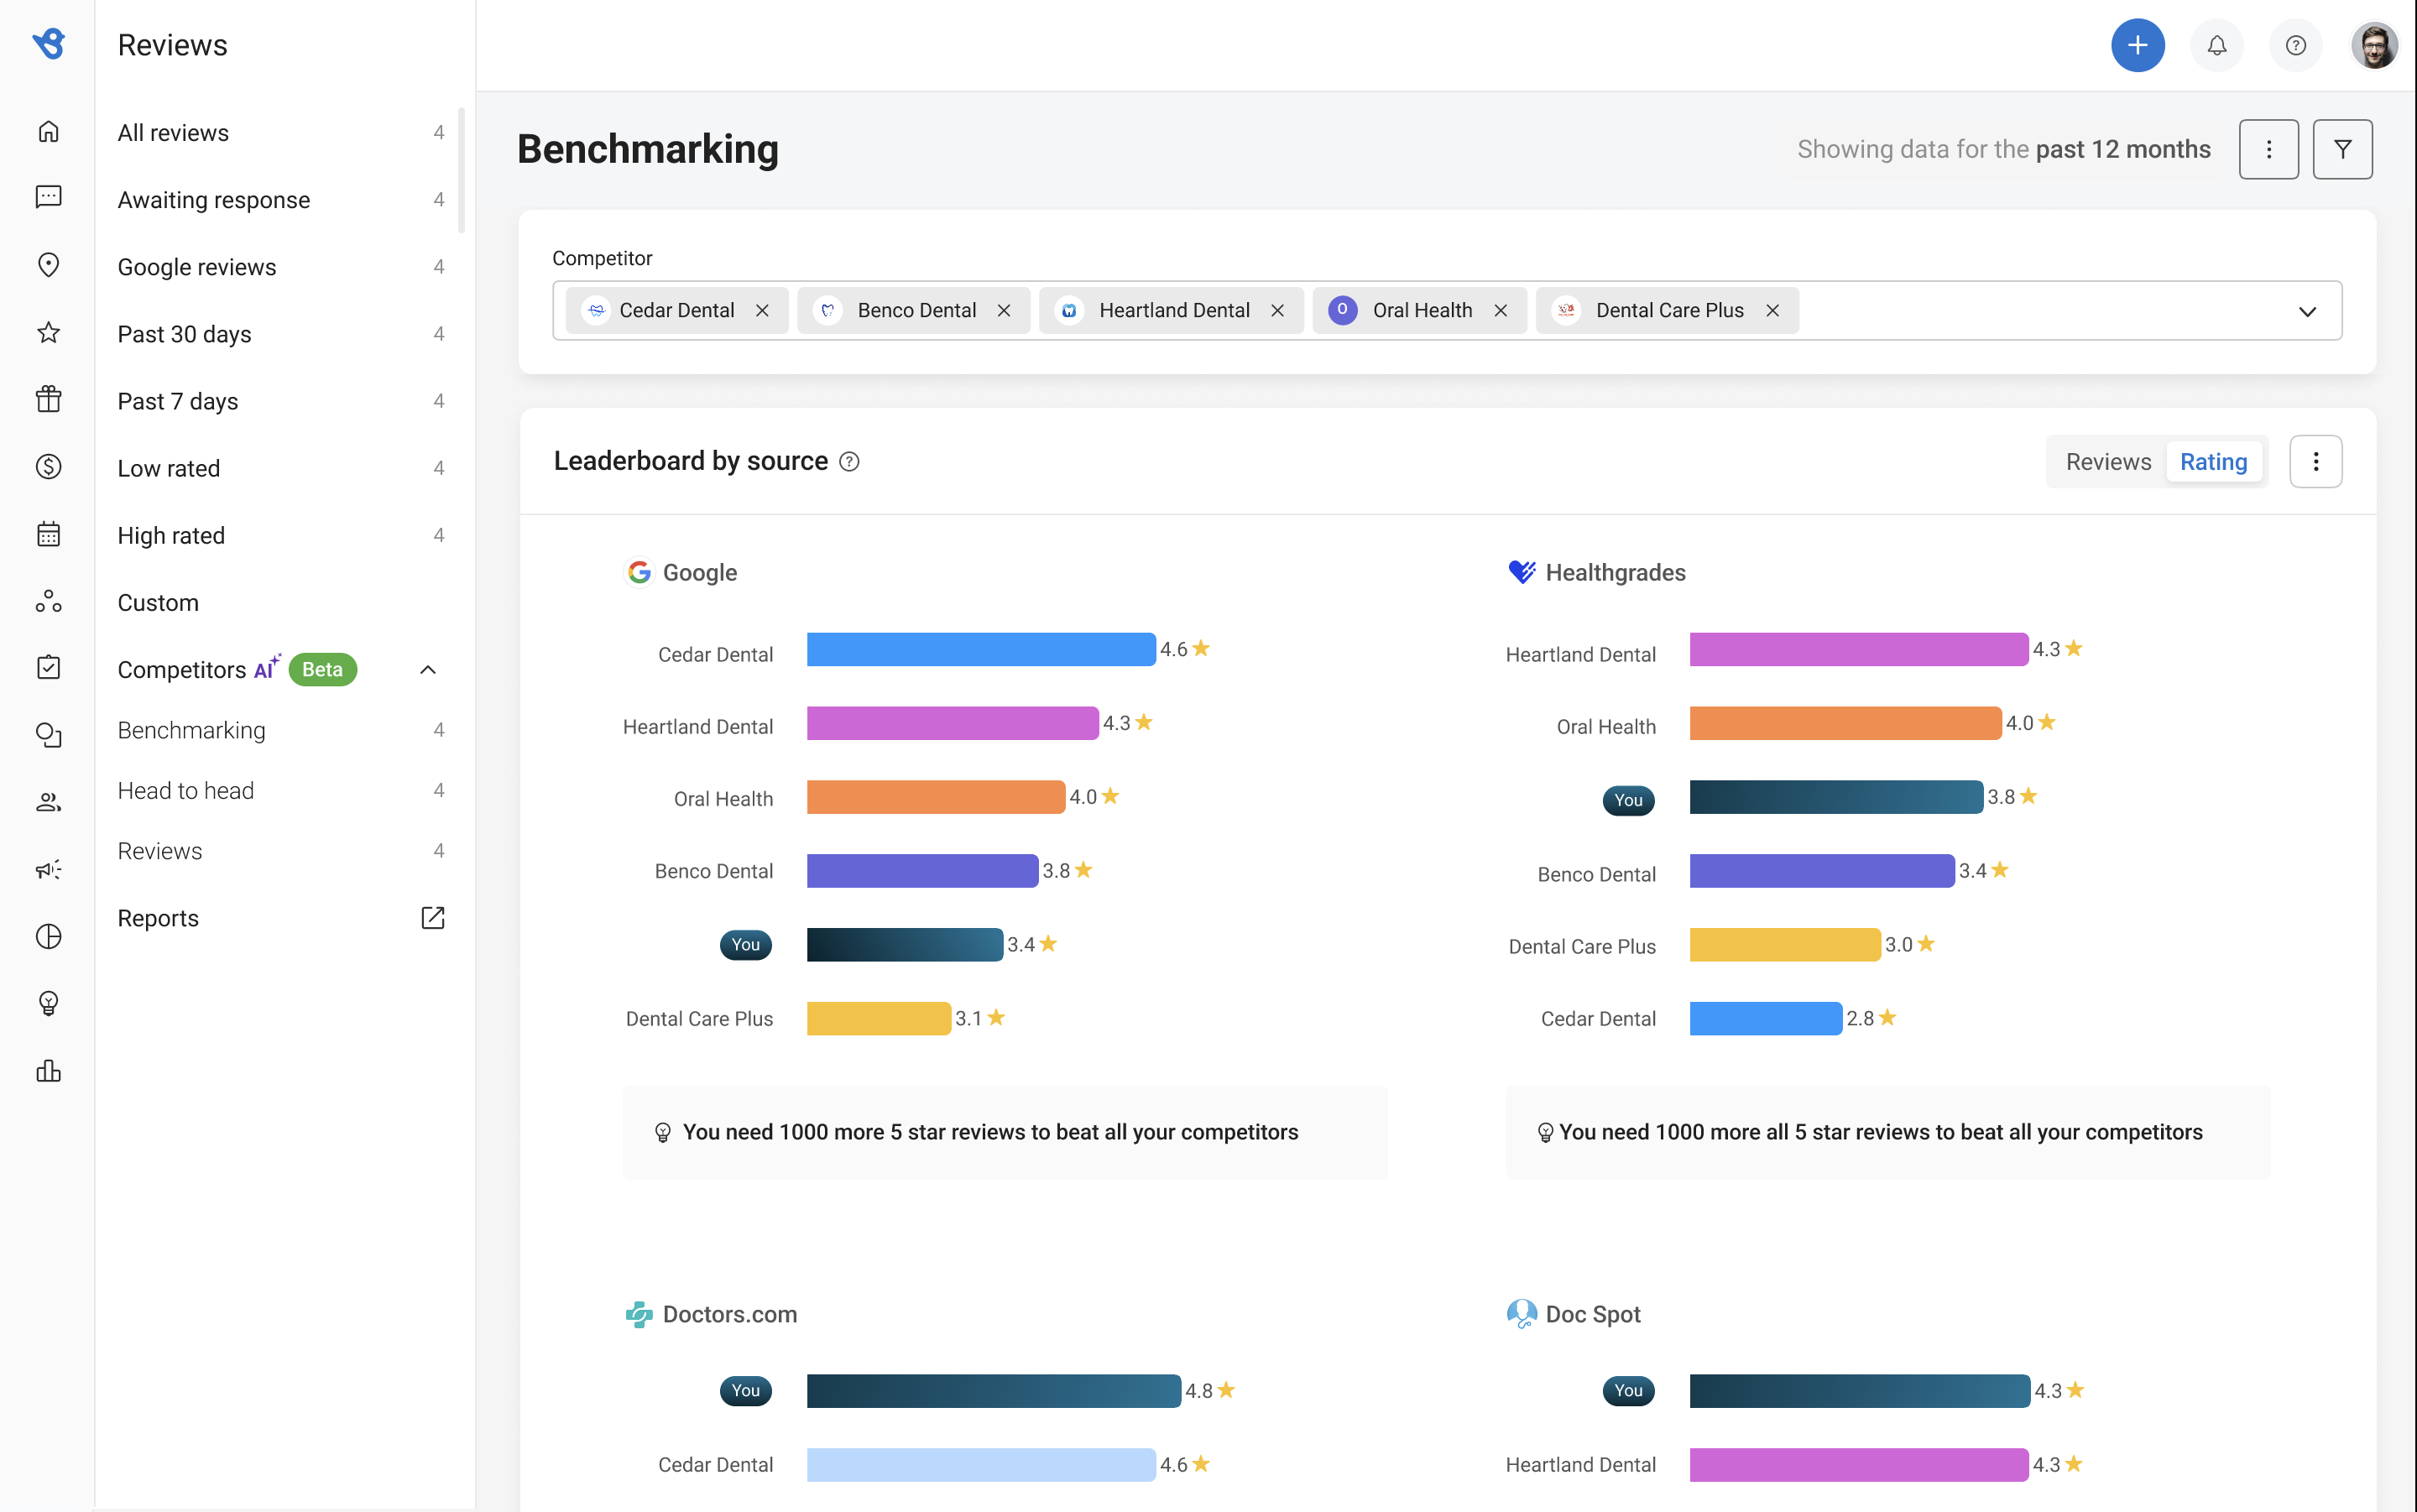Open the Reports bar chart sidebar icon
Viewport: 2417px width, 1512px height.
pyautogui.click(x=48, y=1071)
